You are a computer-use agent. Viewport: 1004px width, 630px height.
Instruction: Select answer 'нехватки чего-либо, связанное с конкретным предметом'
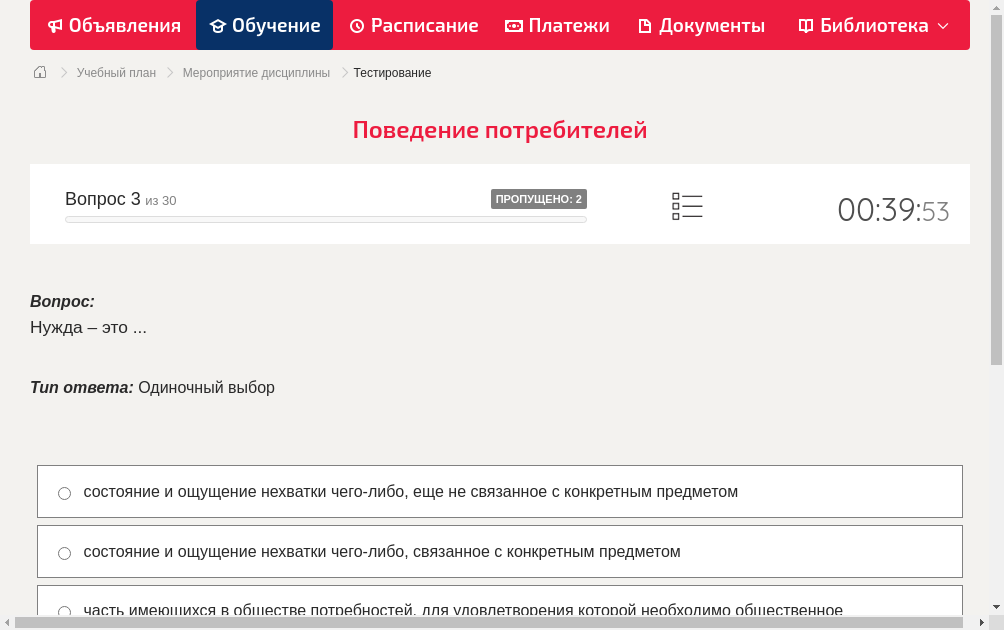point(65,553)
